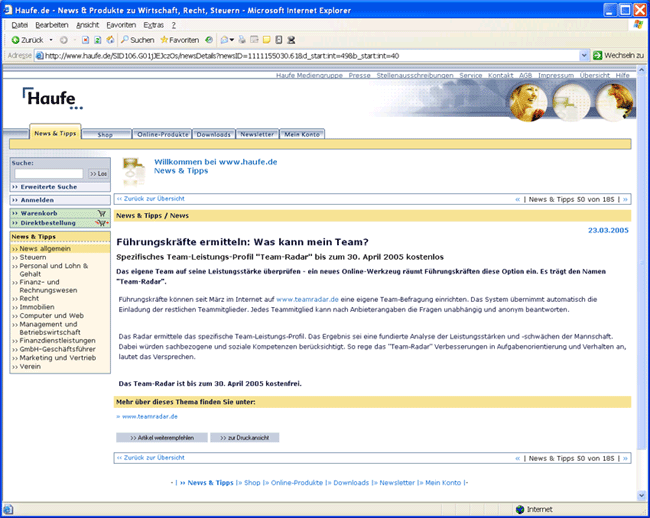Image resolution: width=650 pixels, height=518 pixels.
Task: Click the Internet zone globe in status bar
Action: point(520,509)
